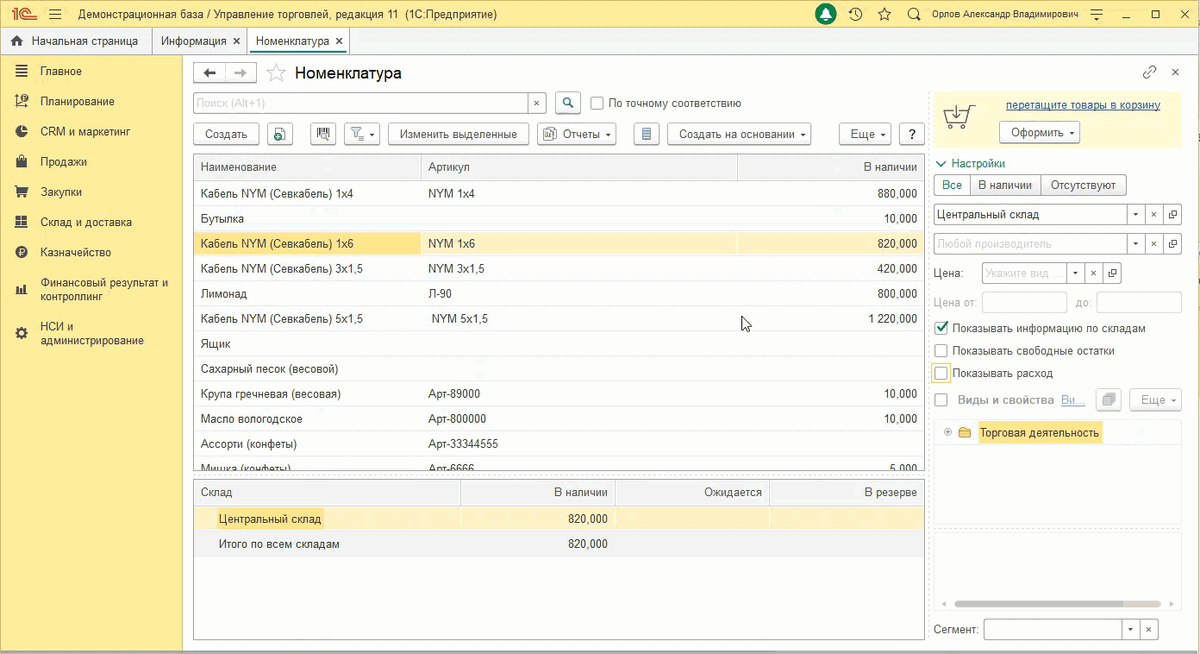Select the В наличии filter toggle
This screenshot has height=654, width=1200.
tap(1004, 185)
